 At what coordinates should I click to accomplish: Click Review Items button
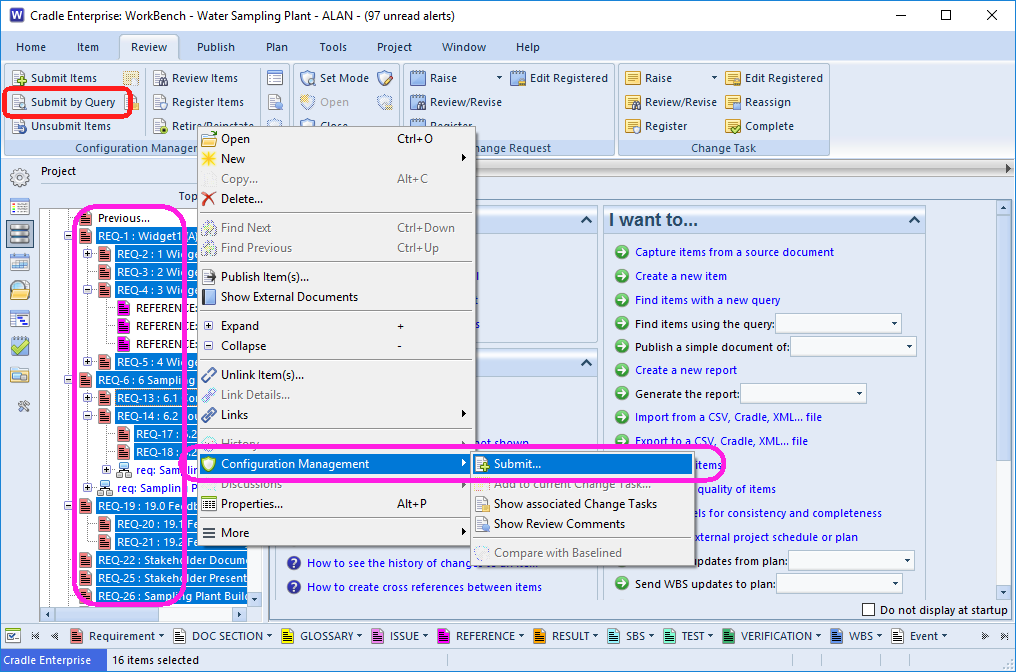coord(196,78)
